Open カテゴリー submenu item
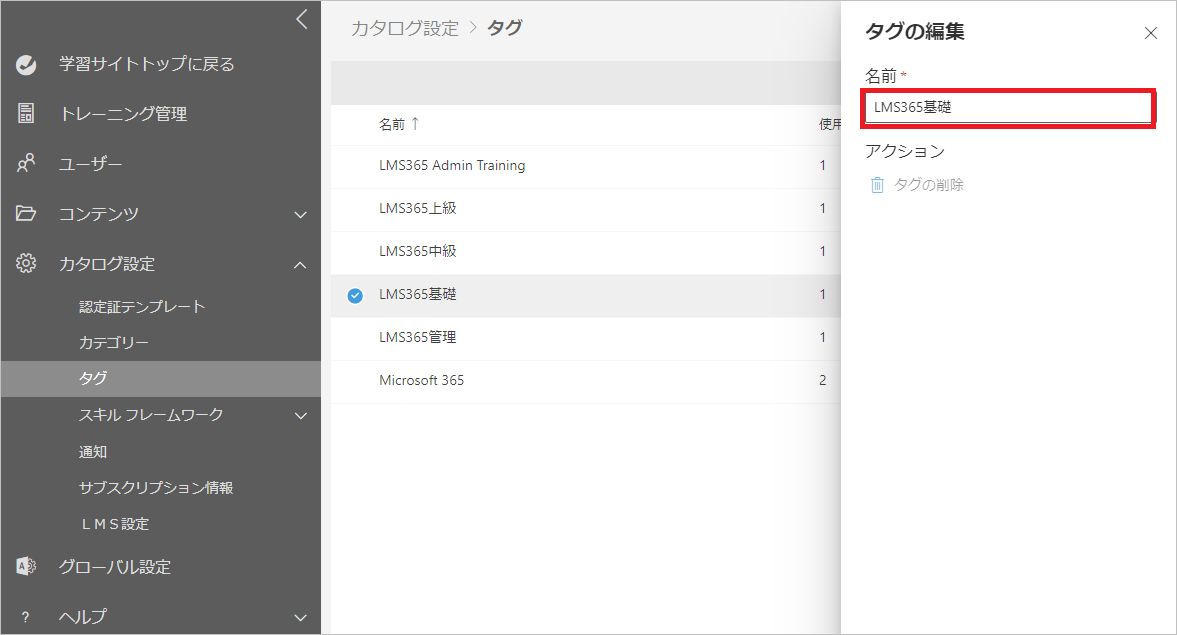Viewport: 1177px width, 635px height. 113,342
